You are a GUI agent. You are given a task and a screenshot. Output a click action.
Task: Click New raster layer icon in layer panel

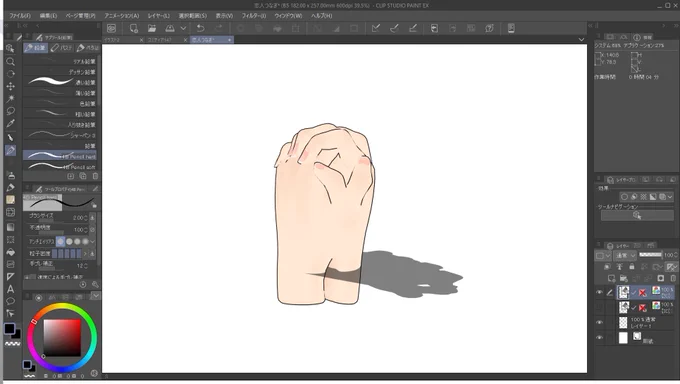[x=611, y=278]
